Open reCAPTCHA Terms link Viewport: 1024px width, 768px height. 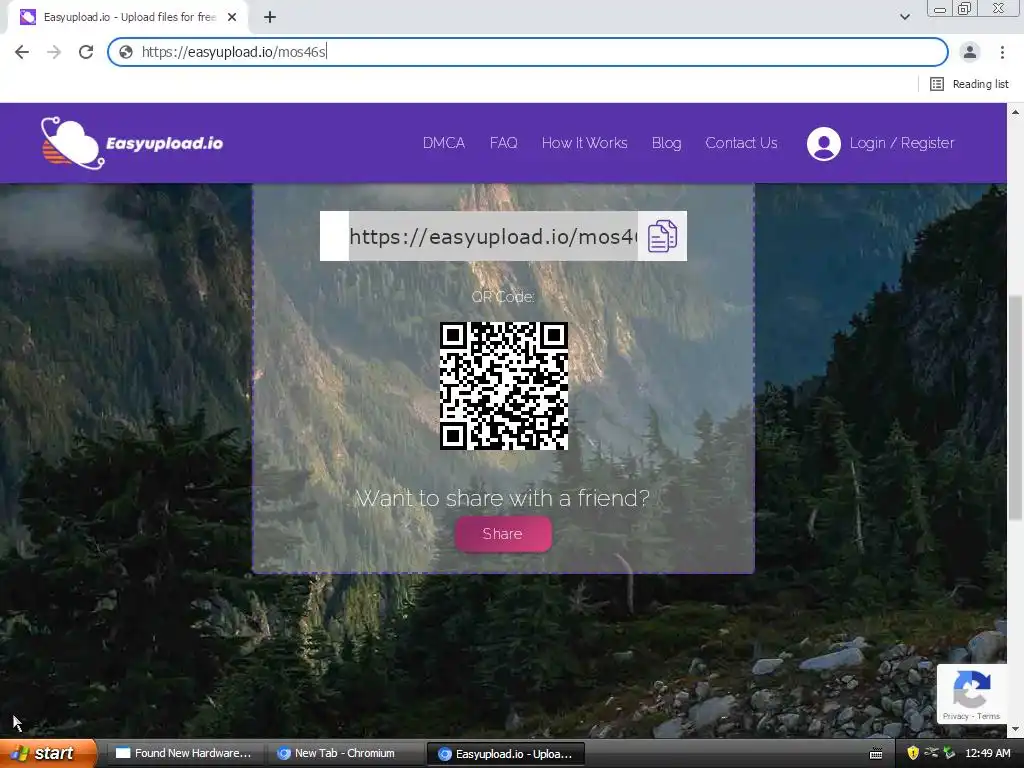[988, 716]
